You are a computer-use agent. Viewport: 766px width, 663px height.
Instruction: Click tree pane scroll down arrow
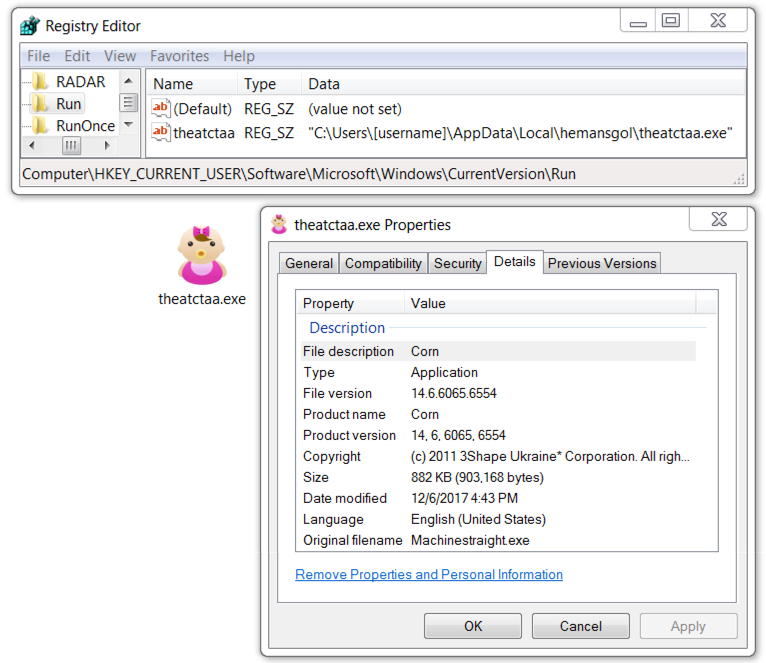click(x=128, y=125)
